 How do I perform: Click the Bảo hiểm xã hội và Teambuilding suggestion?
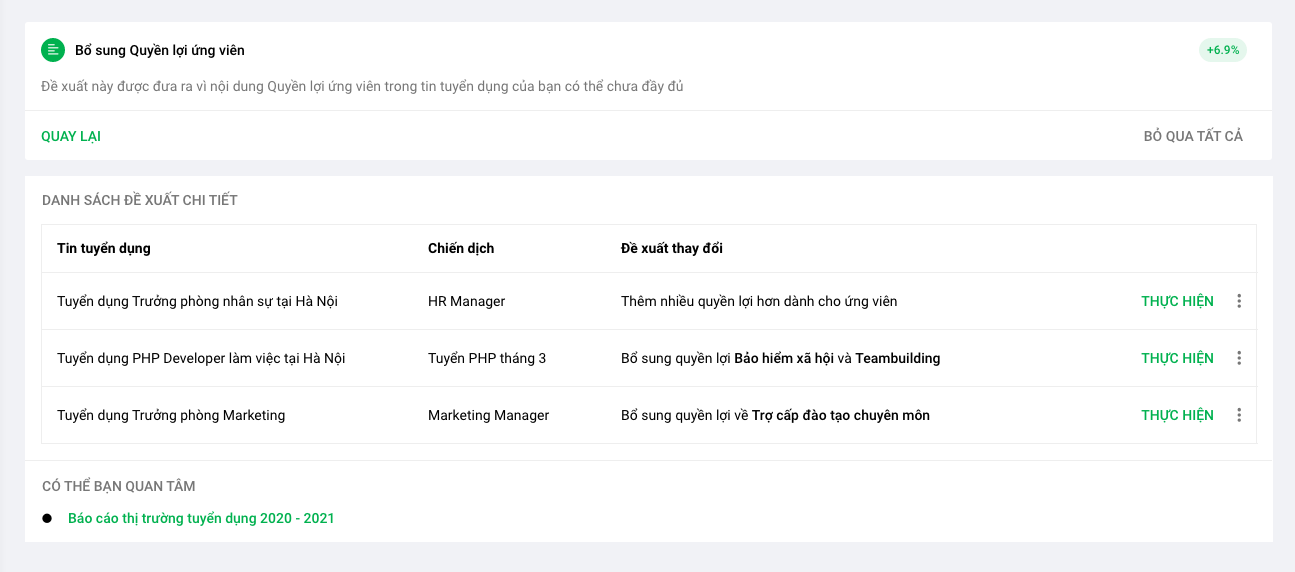(781, 358)
